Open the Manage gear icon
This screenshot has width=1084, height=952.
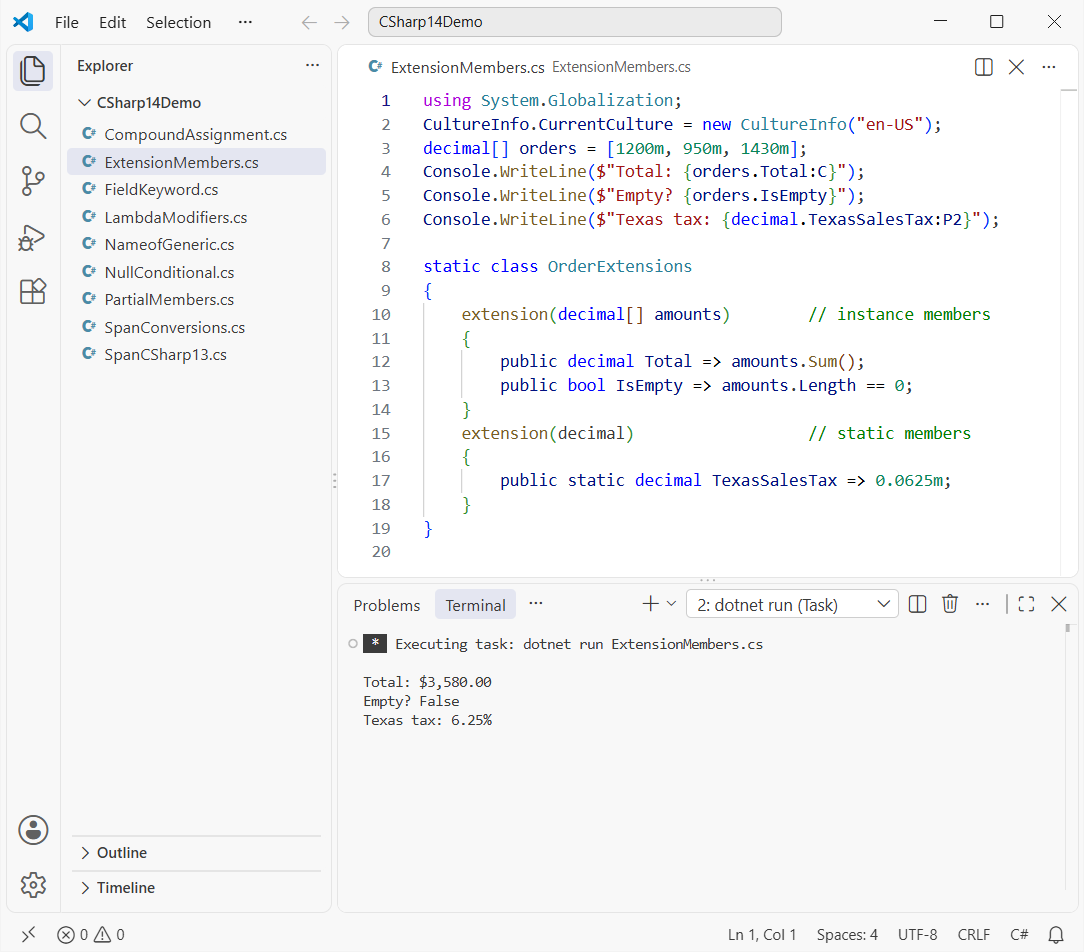click(32, 884)
